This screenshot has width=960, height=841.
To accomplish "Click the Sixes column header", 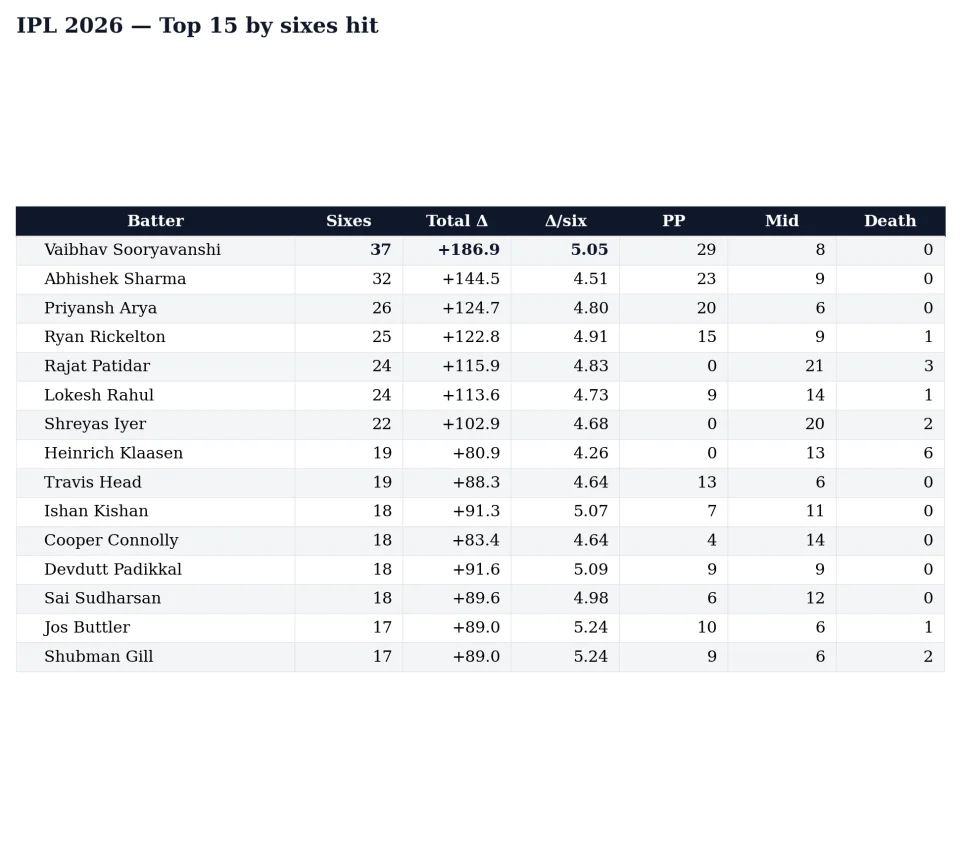I will [x=348, y=221].
